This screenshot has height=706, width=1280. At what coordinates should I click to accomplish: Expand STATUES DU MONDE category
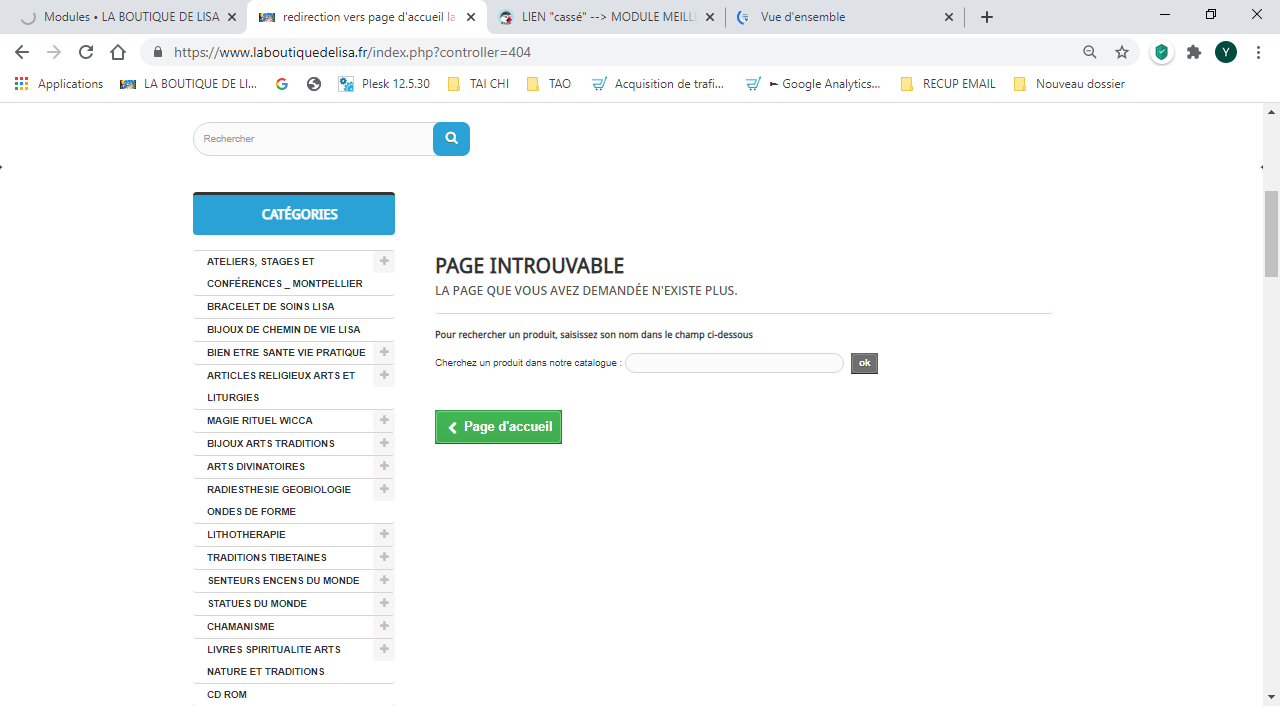coord(384,603)
